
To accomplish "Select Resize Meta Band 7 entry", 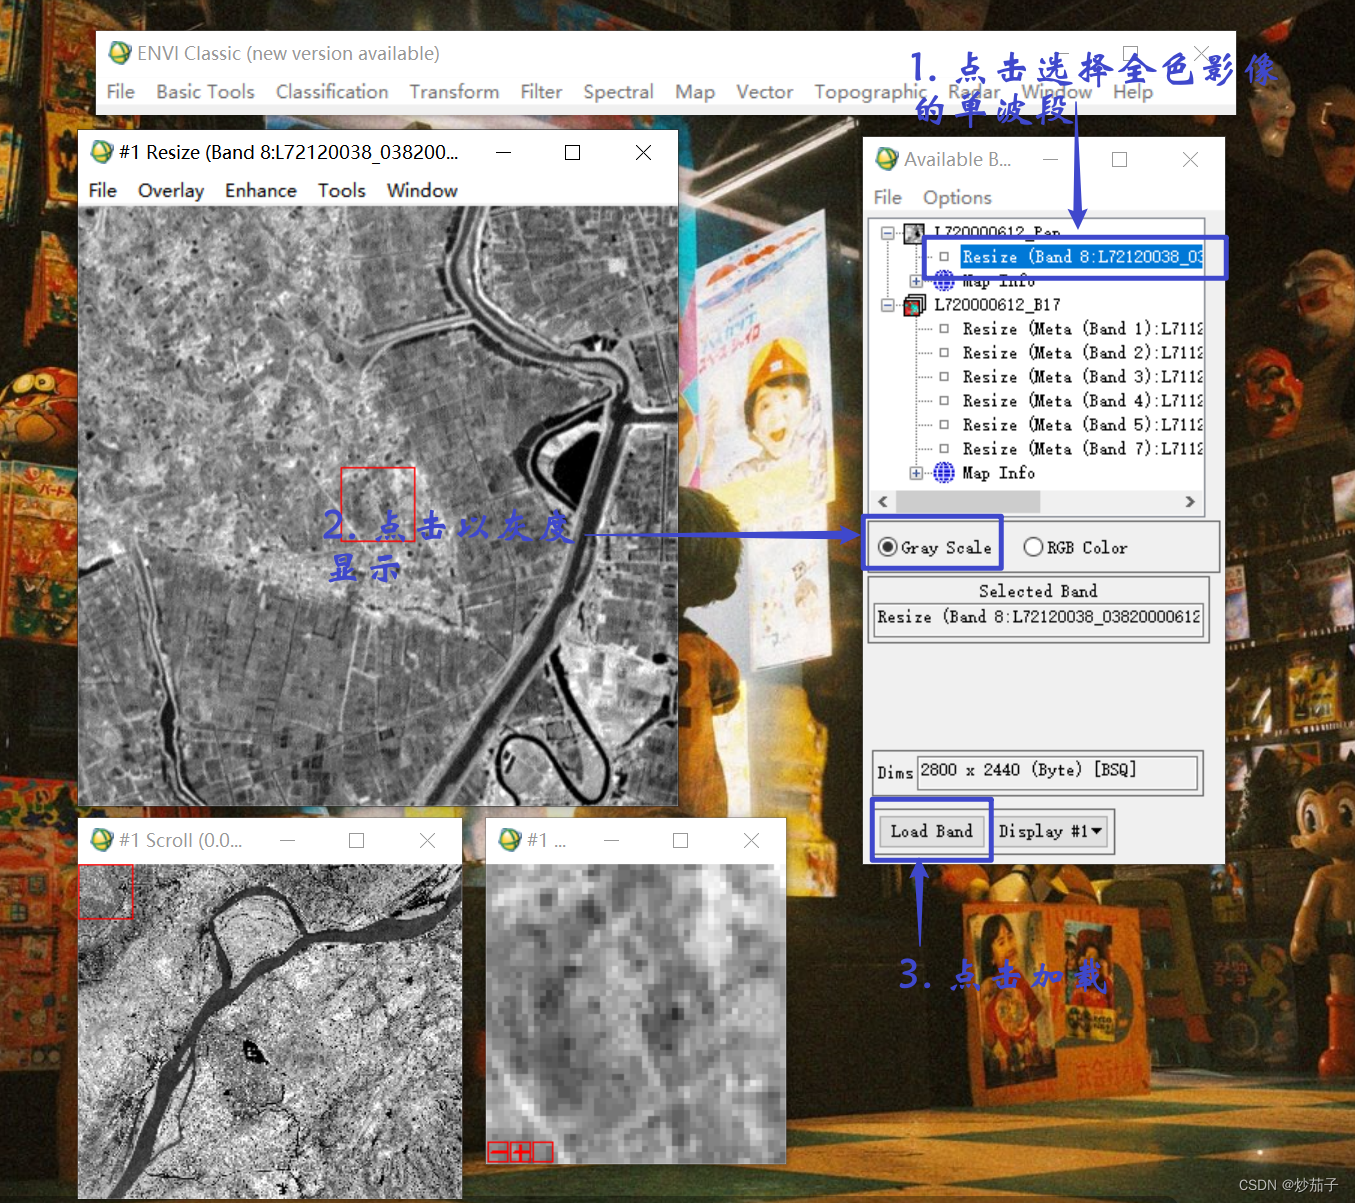I will tap(1082, 449).
